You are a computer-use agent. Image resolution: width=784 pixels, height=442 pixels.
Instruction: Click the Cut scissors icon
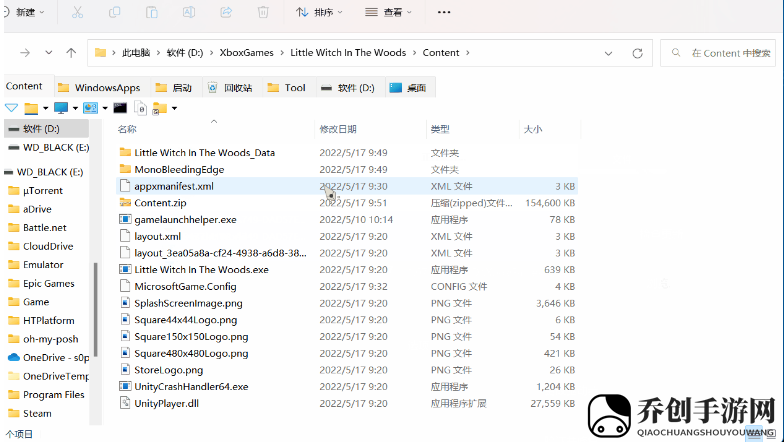[77, 12]
